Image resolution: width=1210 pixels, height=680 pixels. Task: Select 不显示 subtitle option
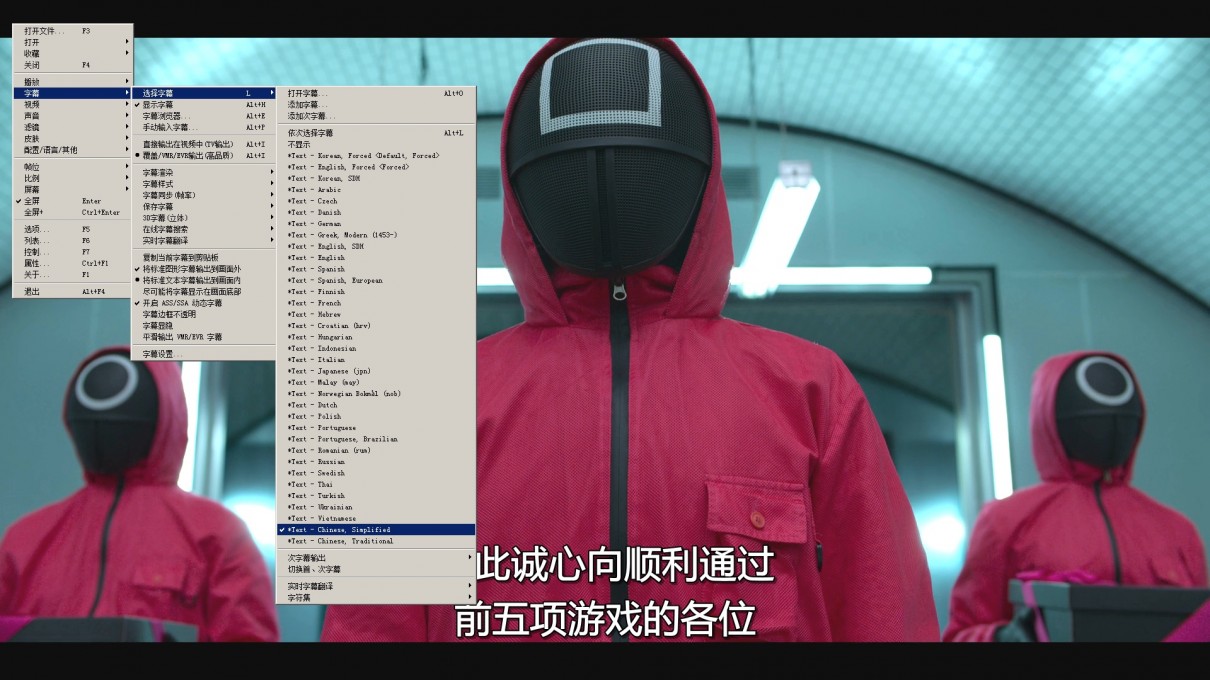(376, 144)
